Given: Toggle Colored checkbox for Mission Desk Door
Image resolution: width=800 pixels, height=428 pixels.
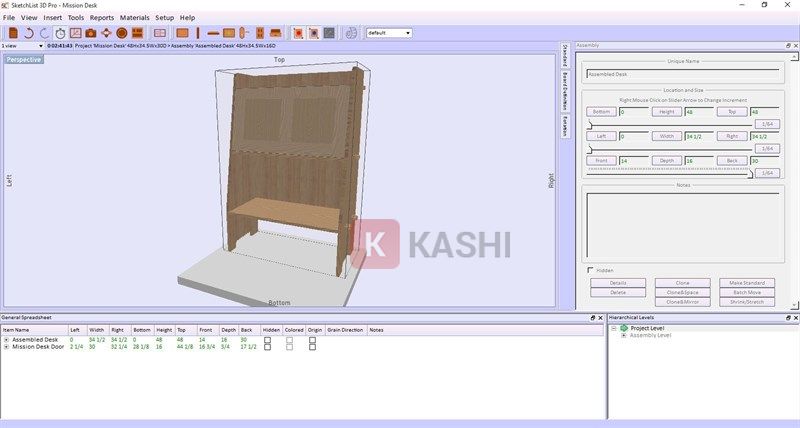Looking at the screenshot, I should point(289,347).
